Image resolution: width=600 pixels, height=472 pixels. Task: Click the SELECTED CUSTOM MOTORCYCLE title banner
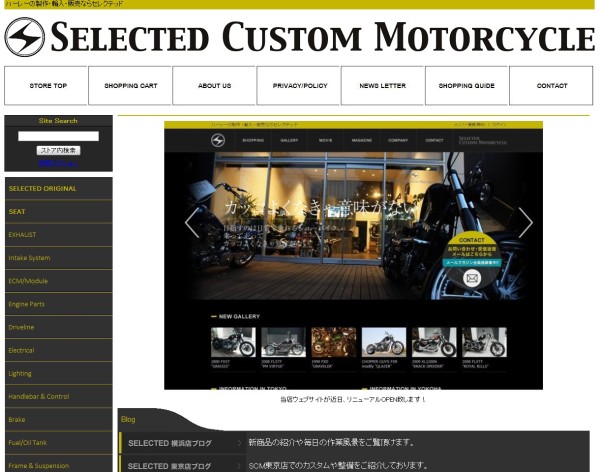click(x=323, y=37)
